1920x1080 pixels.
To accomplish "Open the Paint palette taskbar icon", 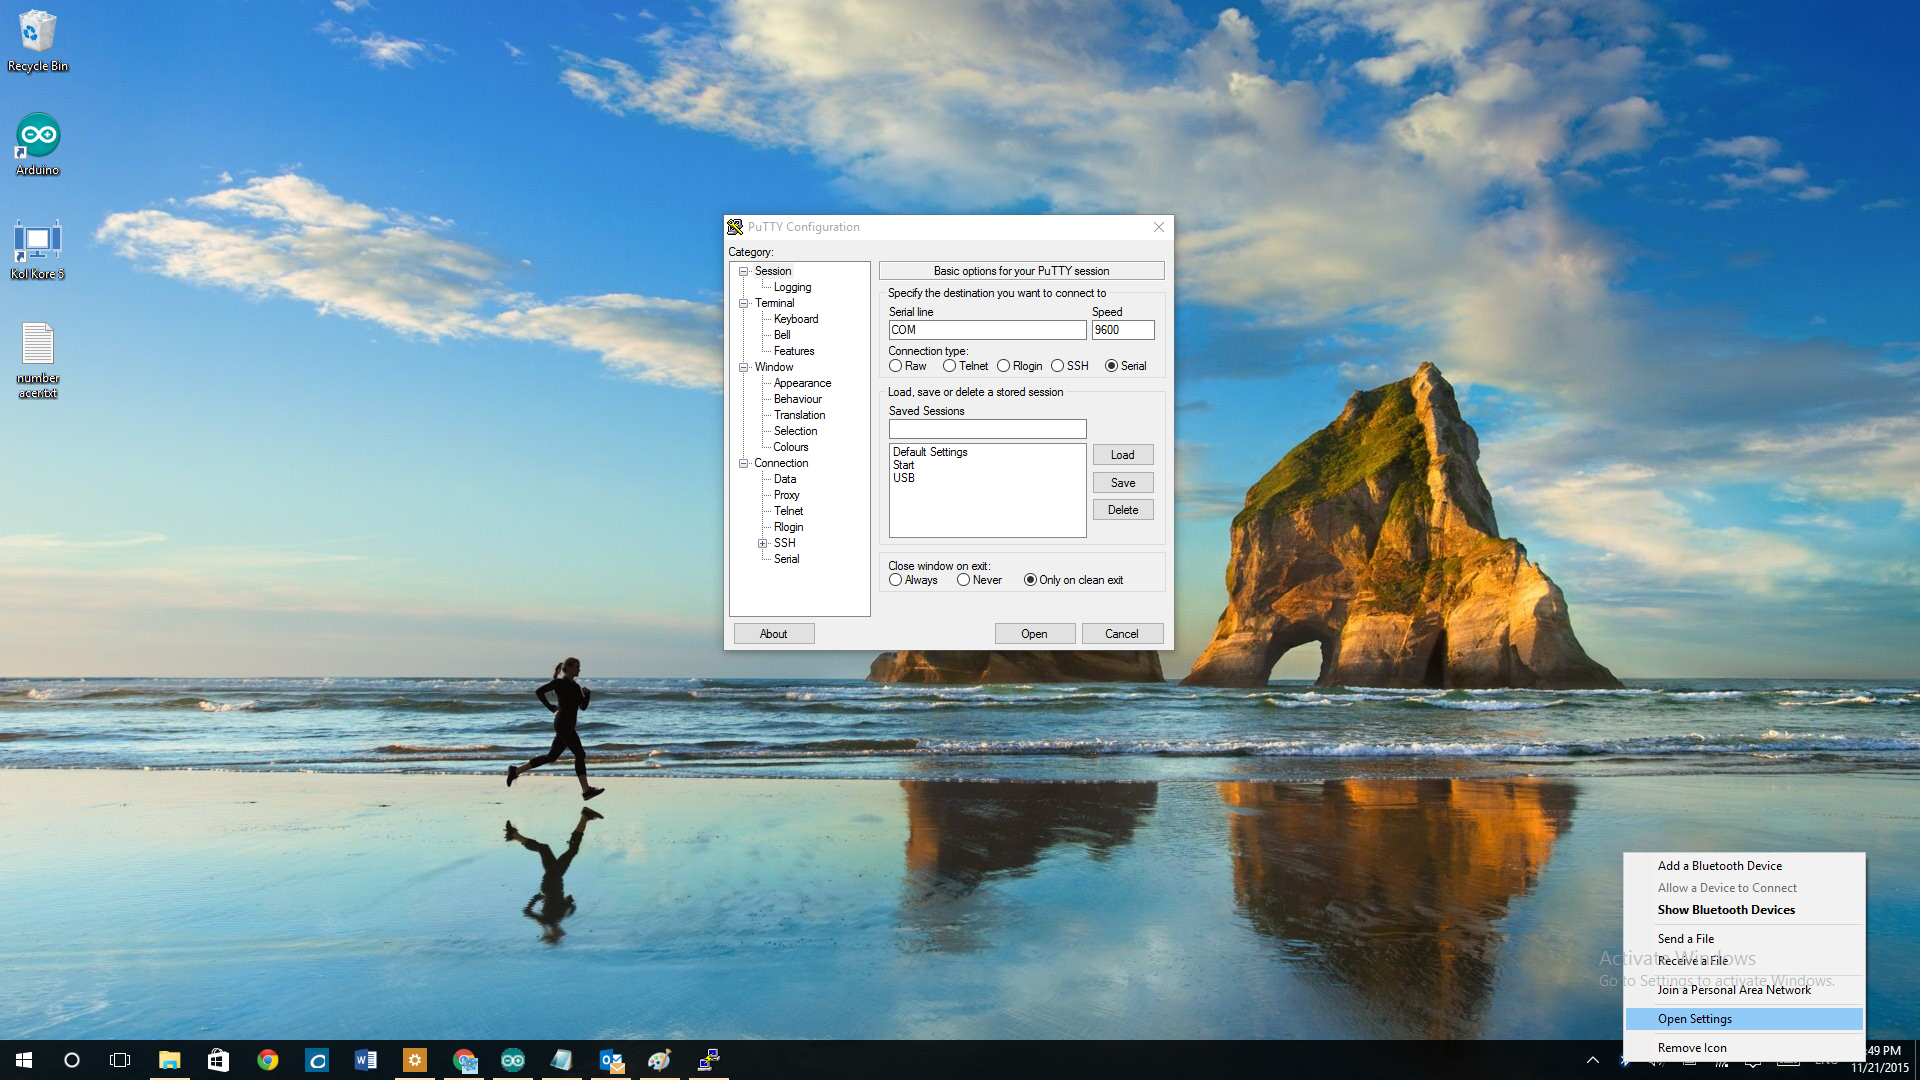I will [660, 1060].
